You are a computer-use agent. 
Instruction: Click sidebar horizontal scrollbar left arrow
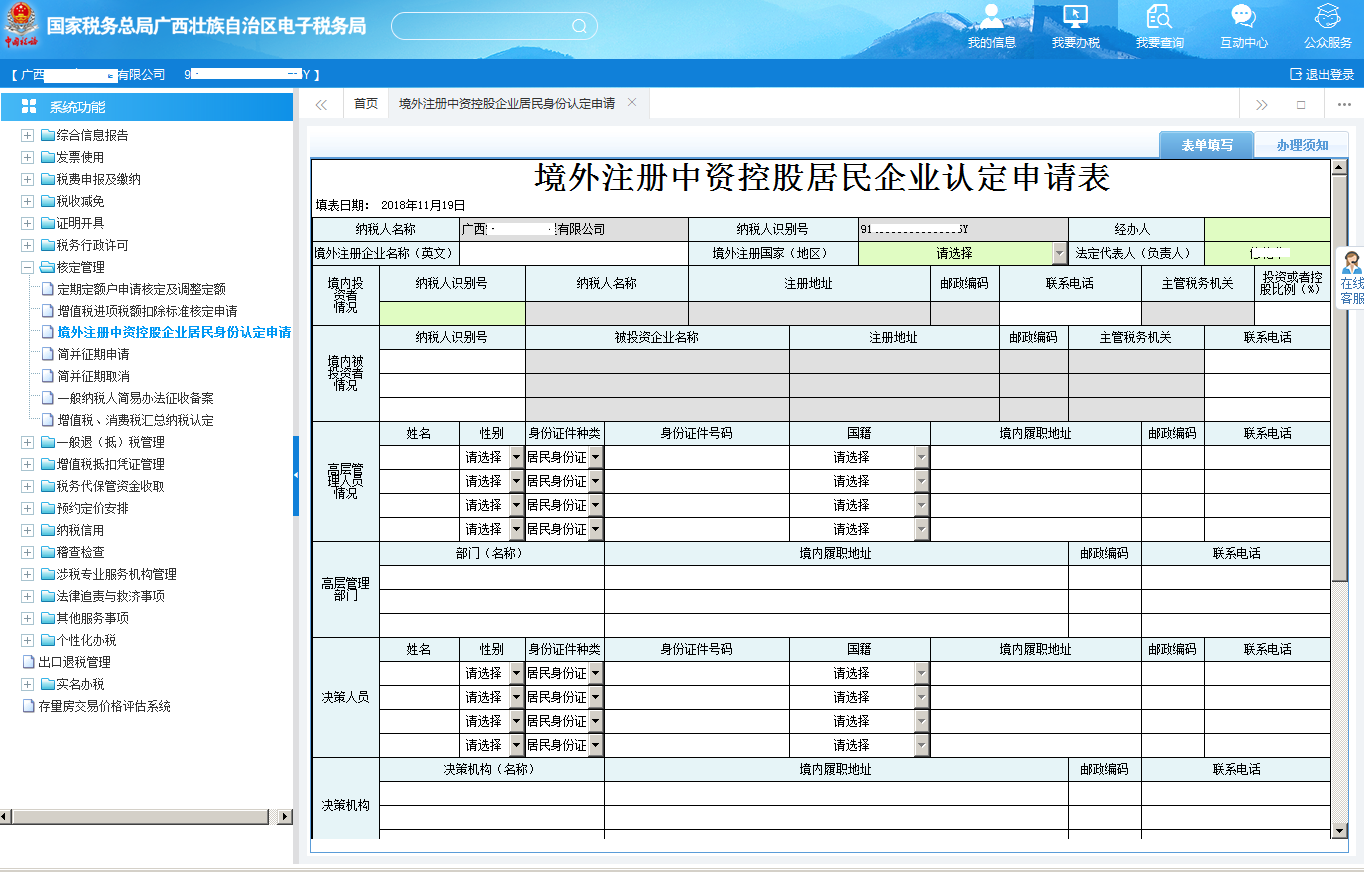pyautogui.click(x=6, y=817)
